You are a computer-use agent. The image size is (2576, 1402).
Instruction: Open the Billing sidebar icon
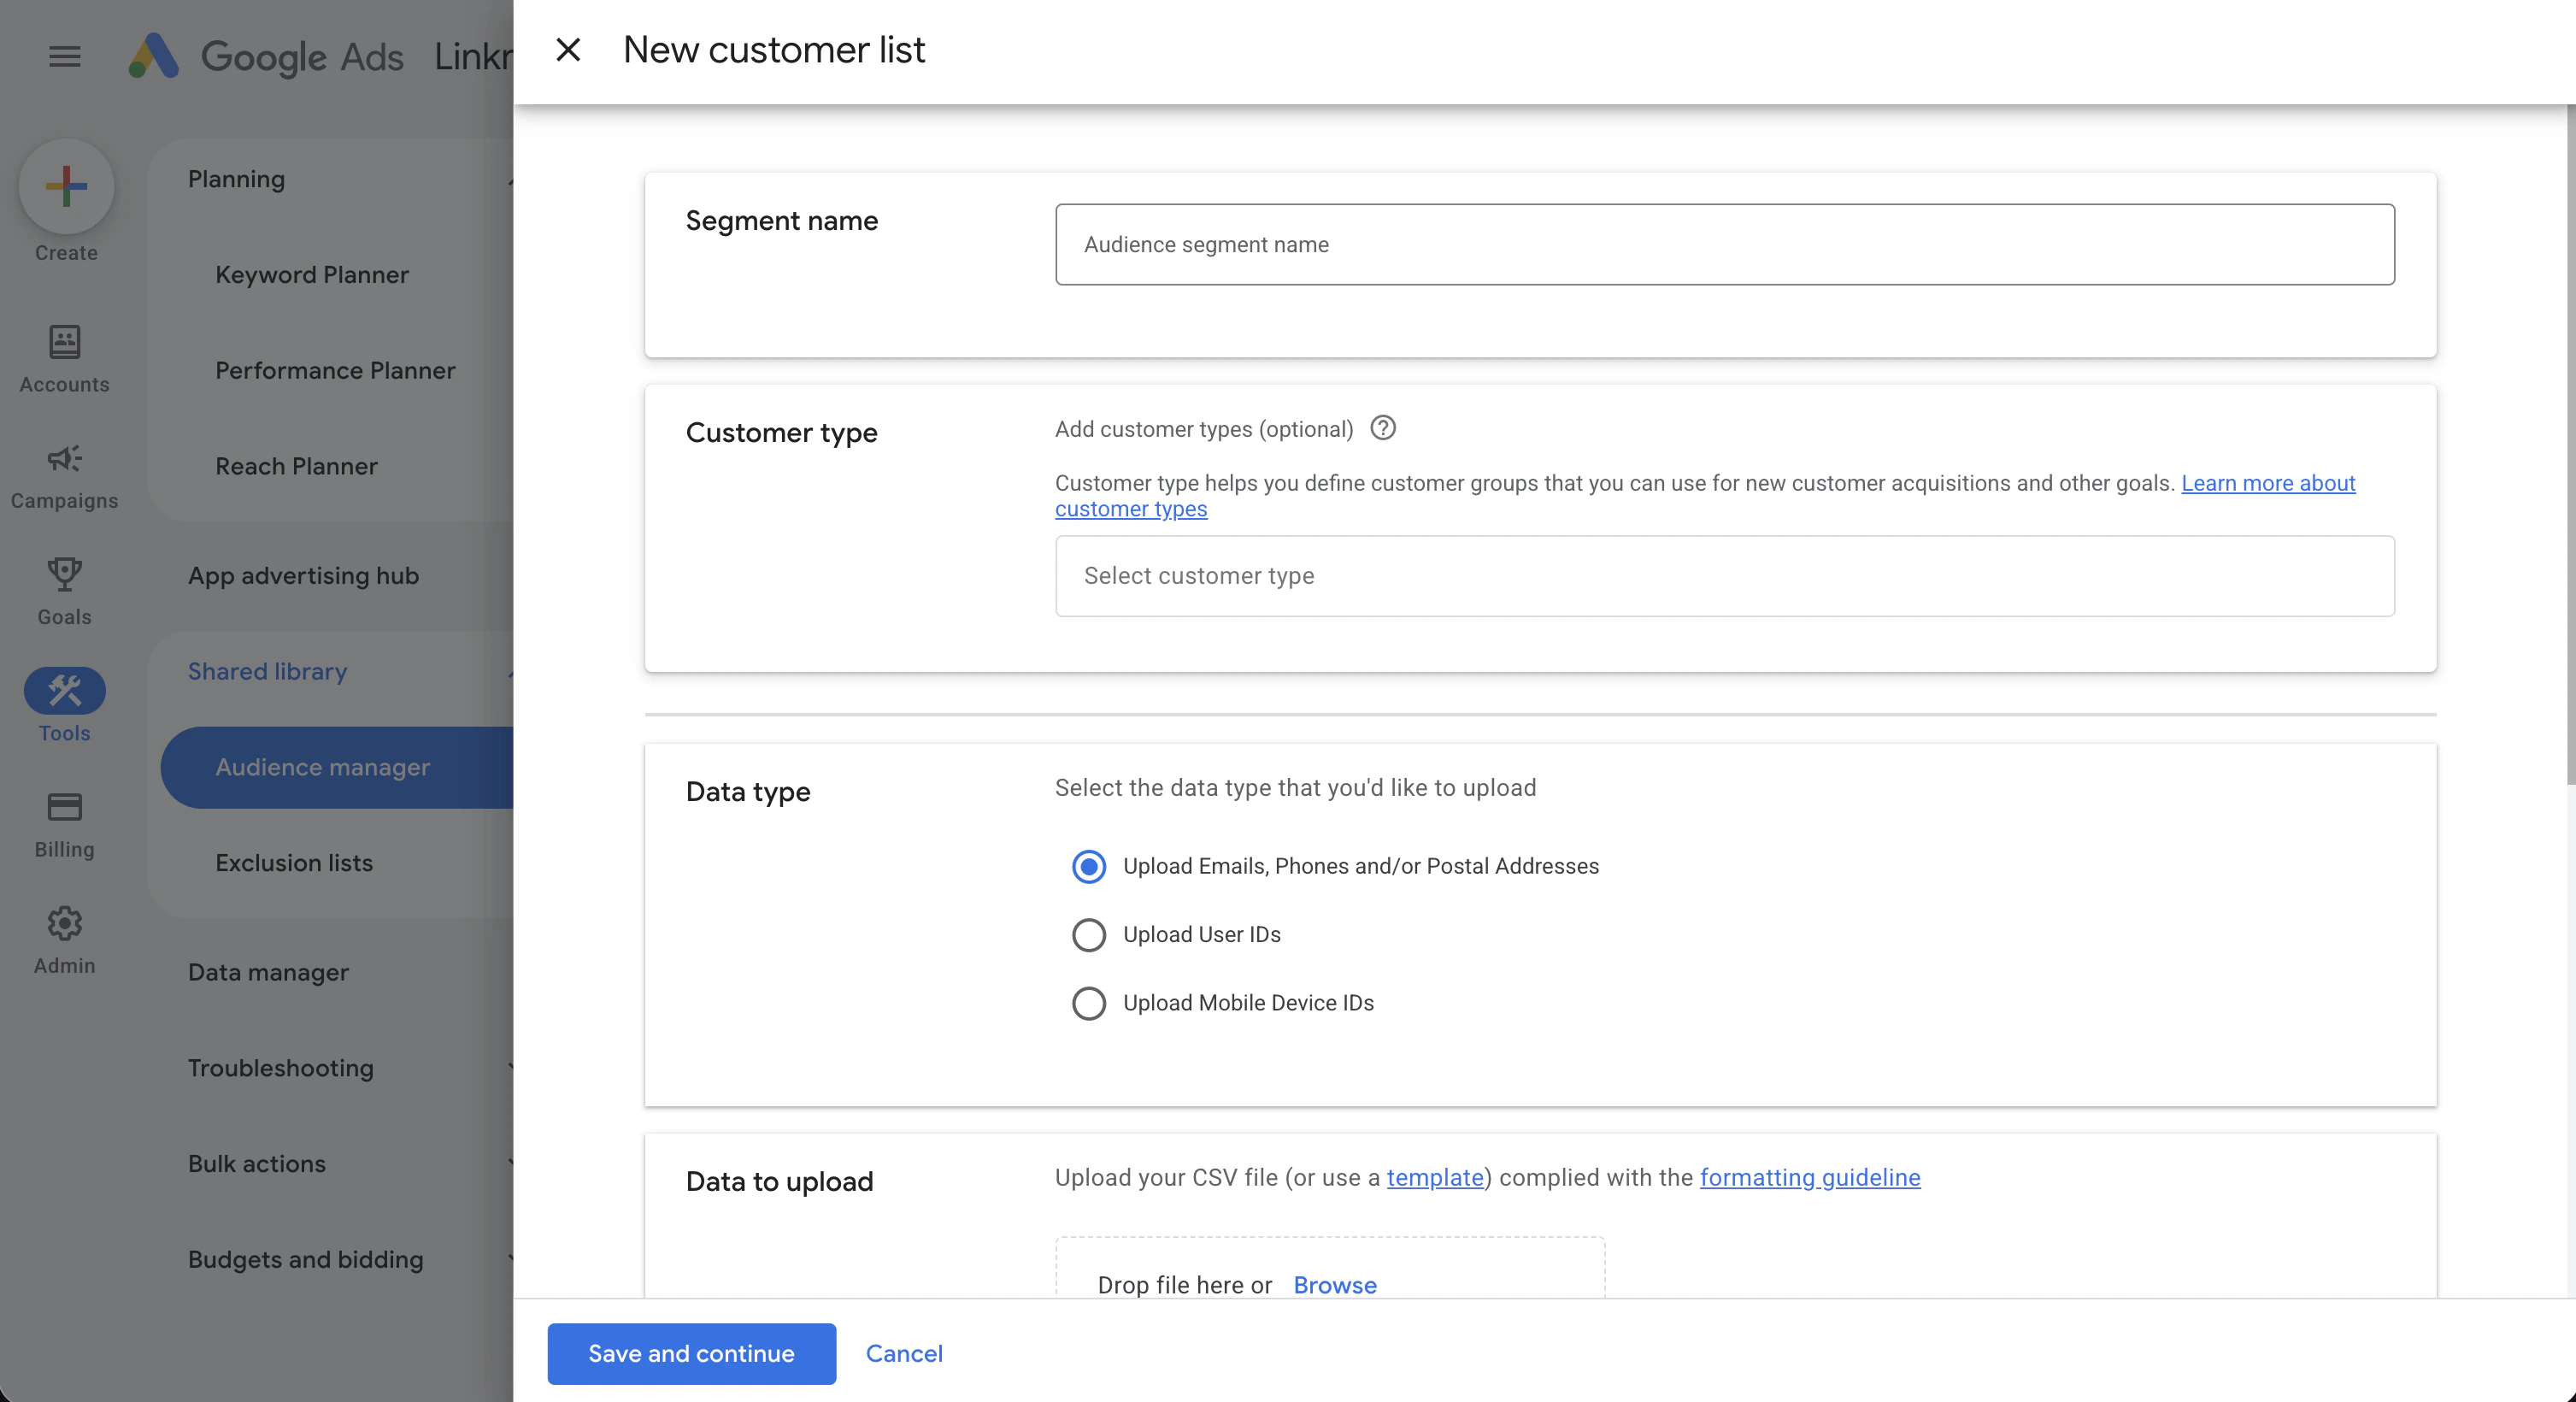point(64,807)
